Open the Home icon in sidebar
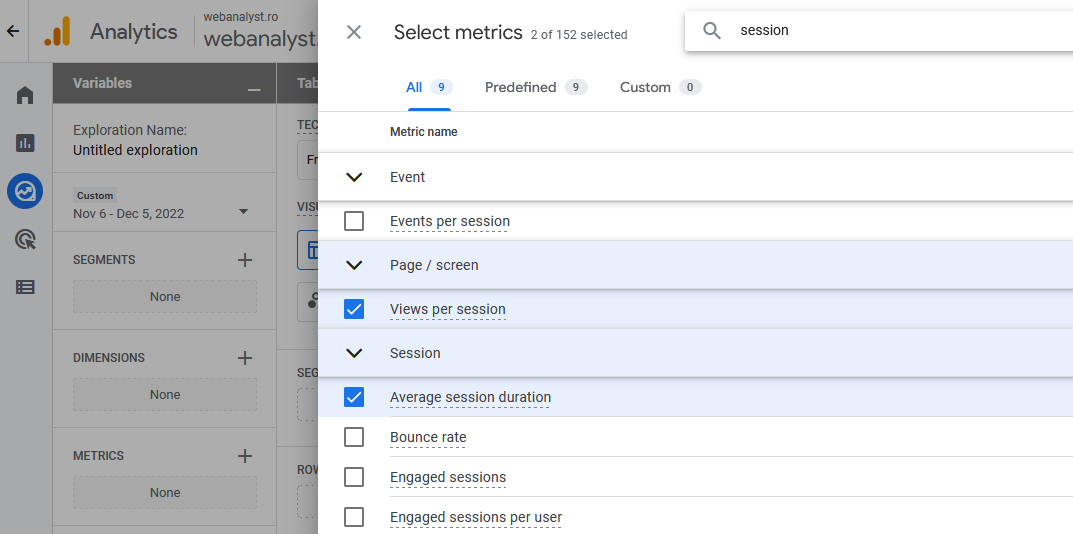This screenshot has height=534, width=1073. tap(25, 95)
